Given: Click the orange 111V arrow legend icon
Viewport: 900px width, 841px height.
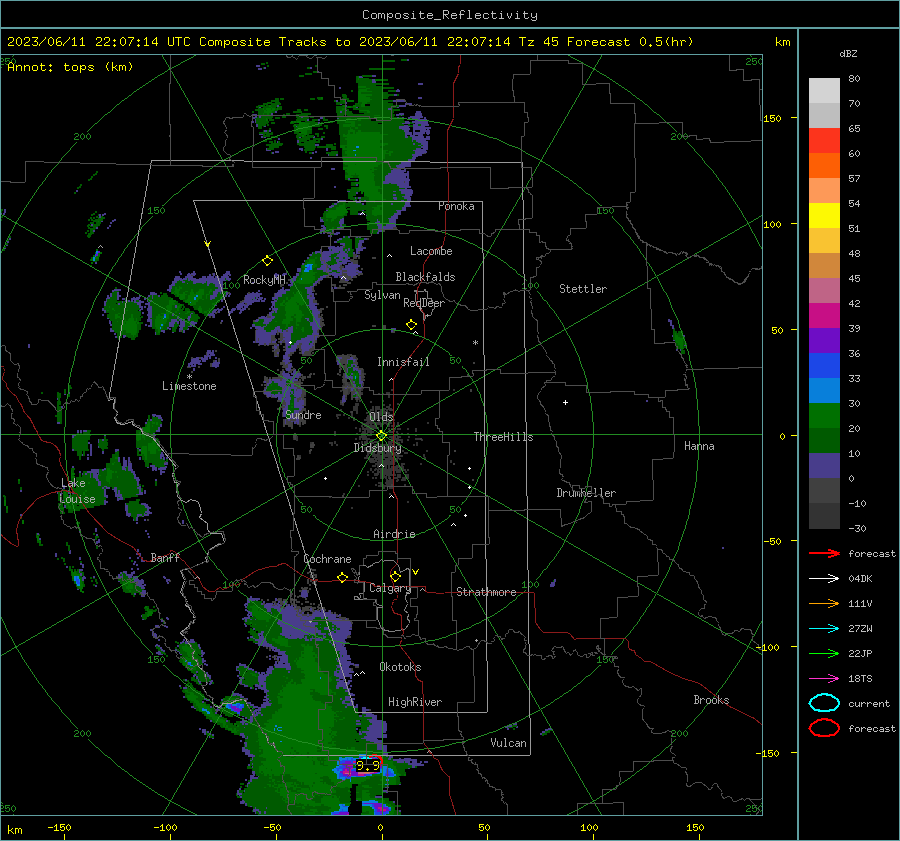Looking at the screenshot, I should 824,603.
